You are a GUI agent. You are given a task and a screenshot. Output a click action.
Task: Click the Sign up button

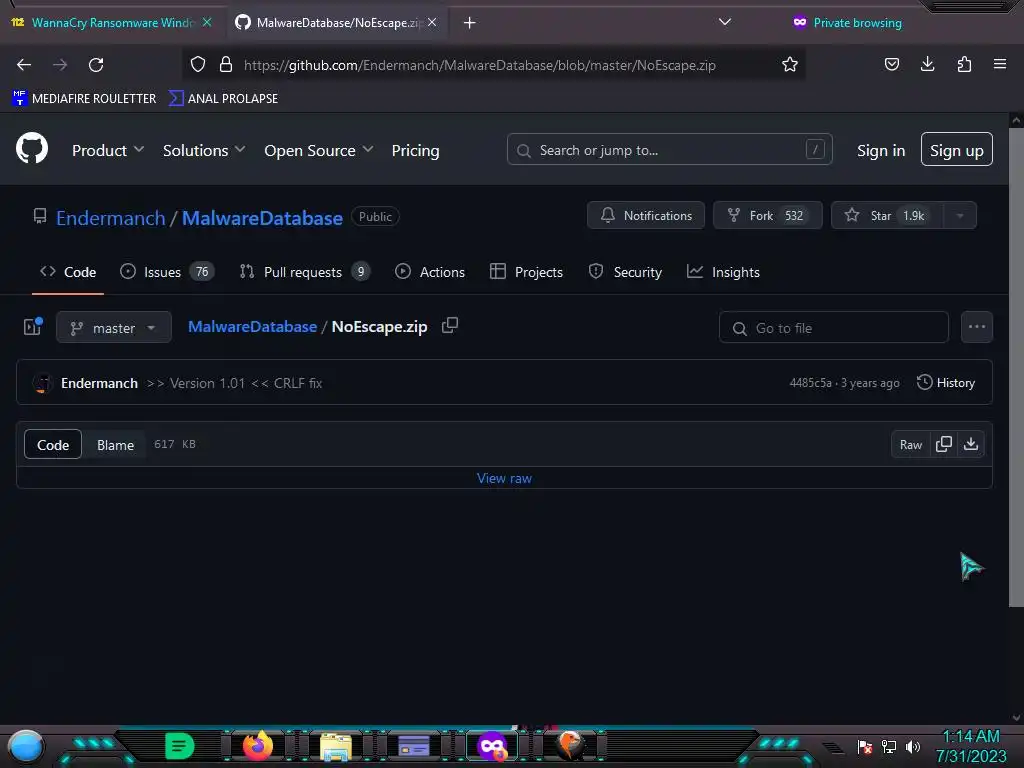(x=957, y=150)
